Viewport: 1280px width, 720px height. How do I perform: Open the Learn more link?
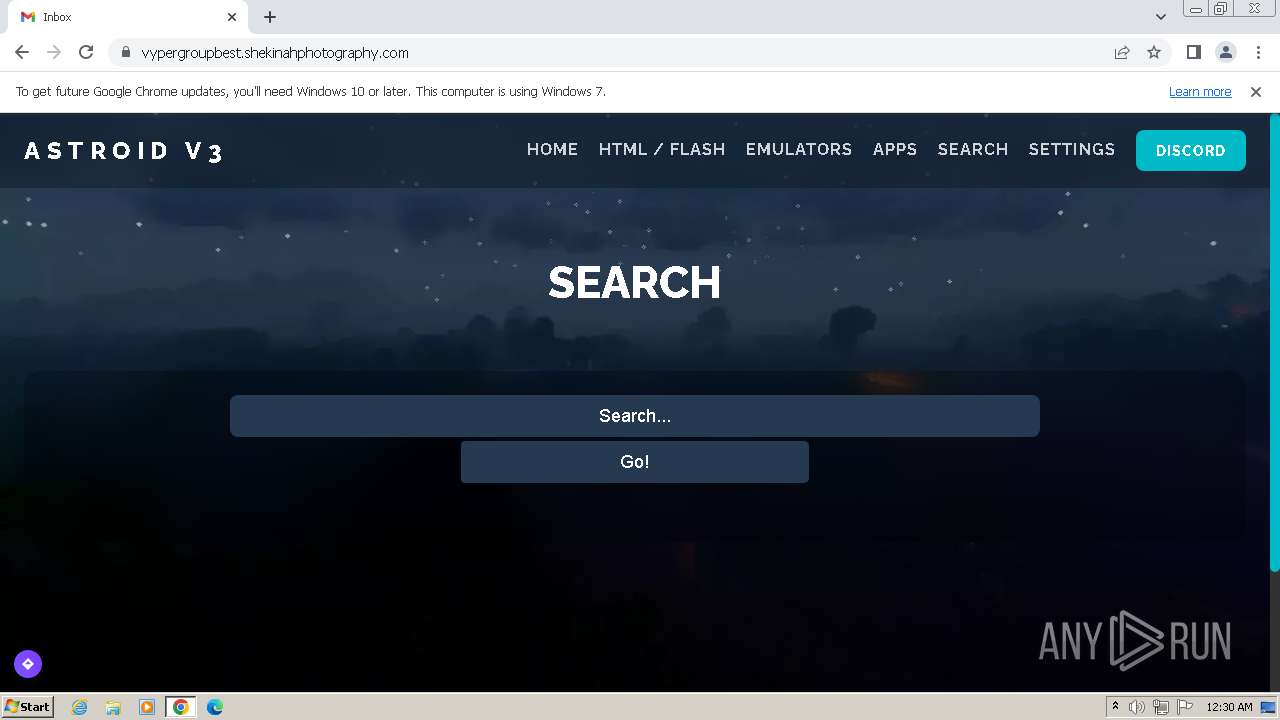pyautogui.click(x=1200, y=91)
